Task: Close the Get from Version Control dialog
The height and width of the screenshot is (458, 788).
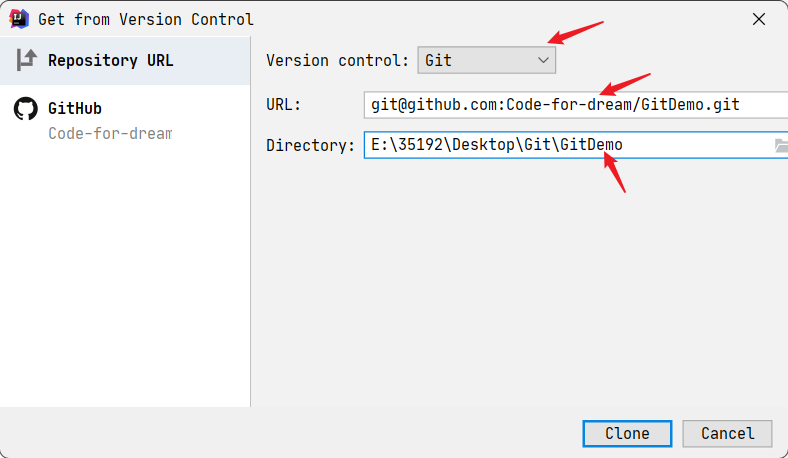Action: 759,19
